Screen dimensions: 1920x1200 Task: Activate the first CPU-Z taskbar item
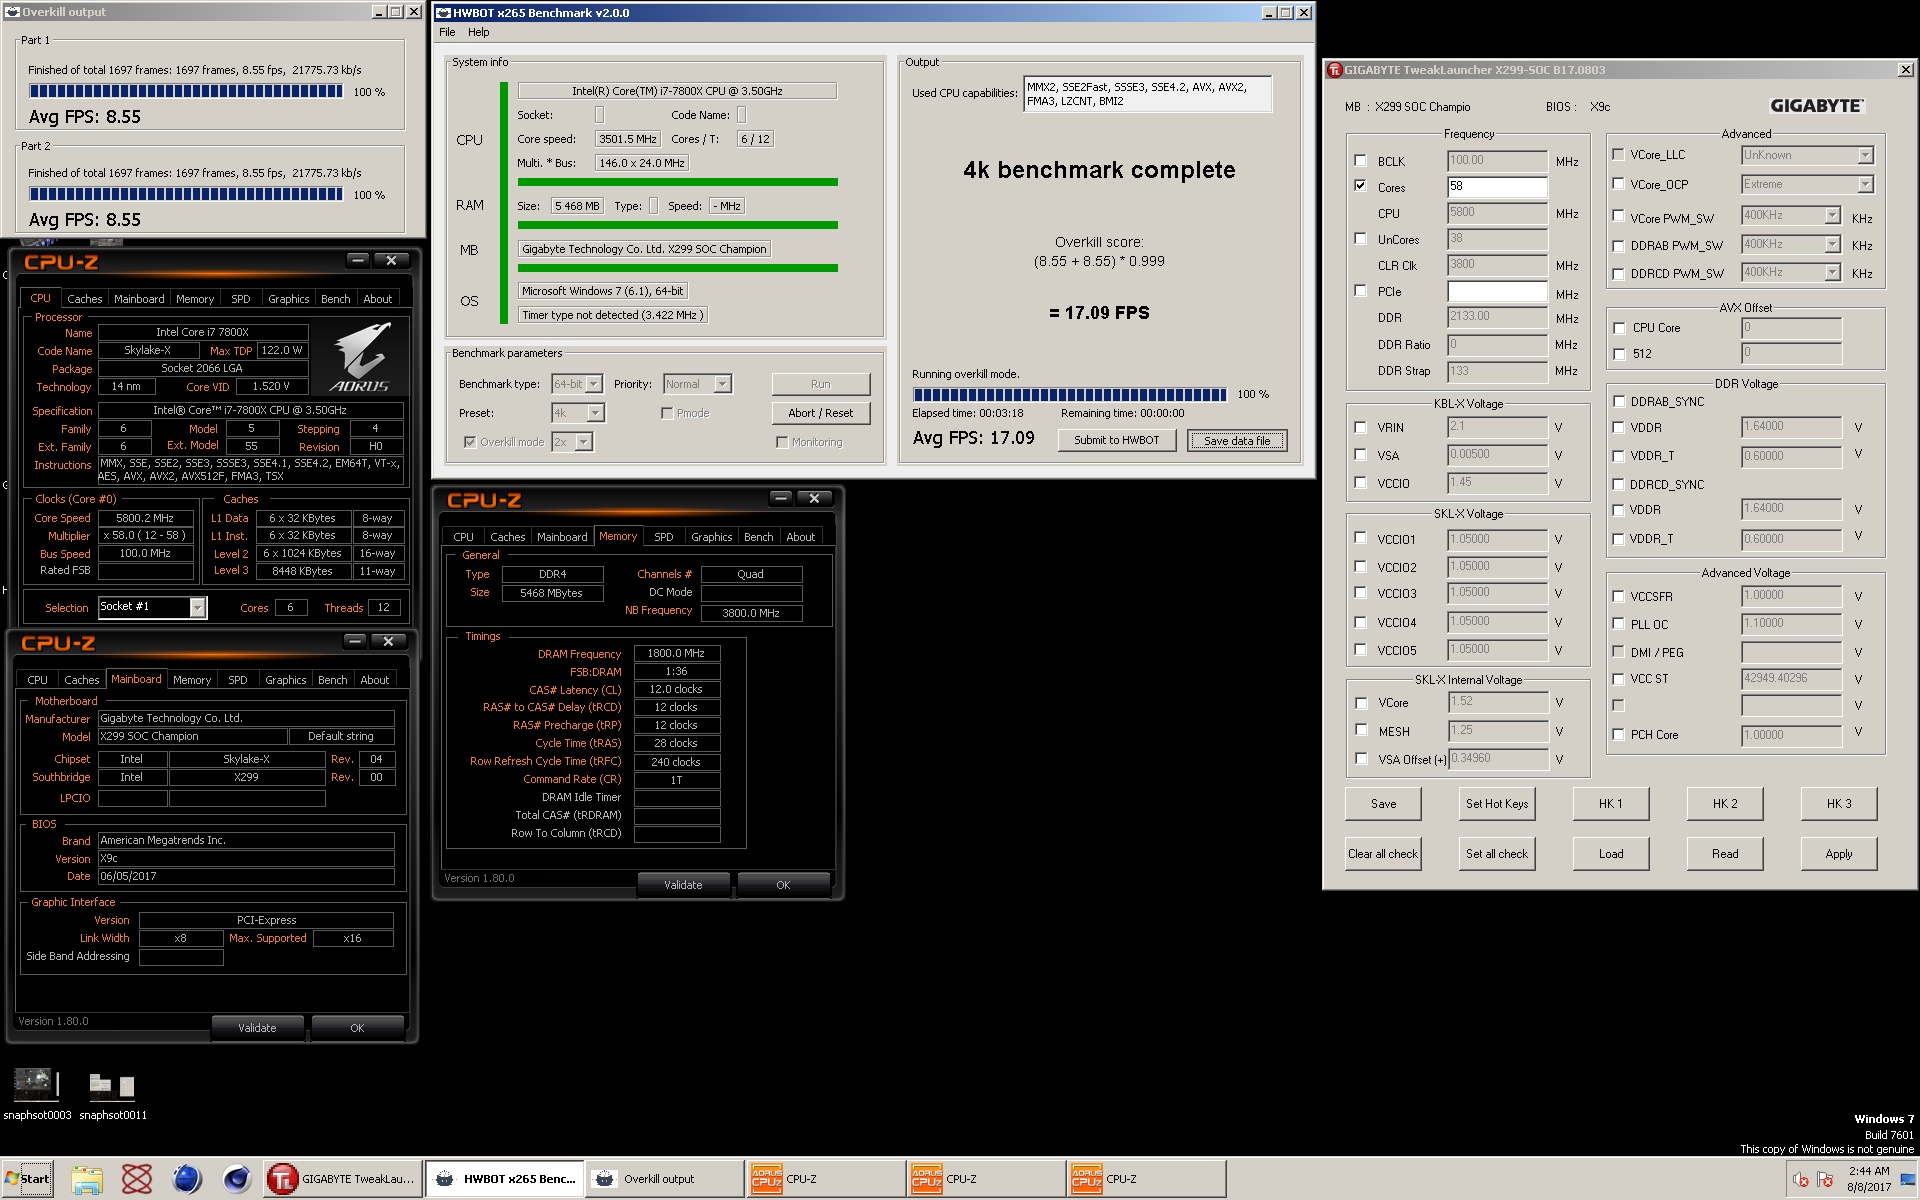826,1179
